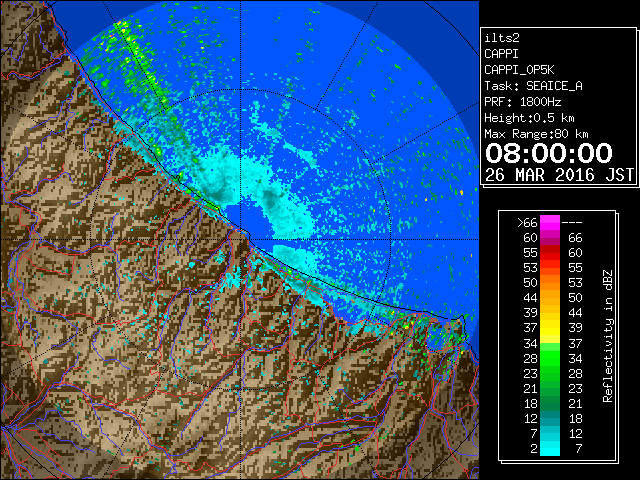Click the 08:00:00 timestamp

point(549,153)
